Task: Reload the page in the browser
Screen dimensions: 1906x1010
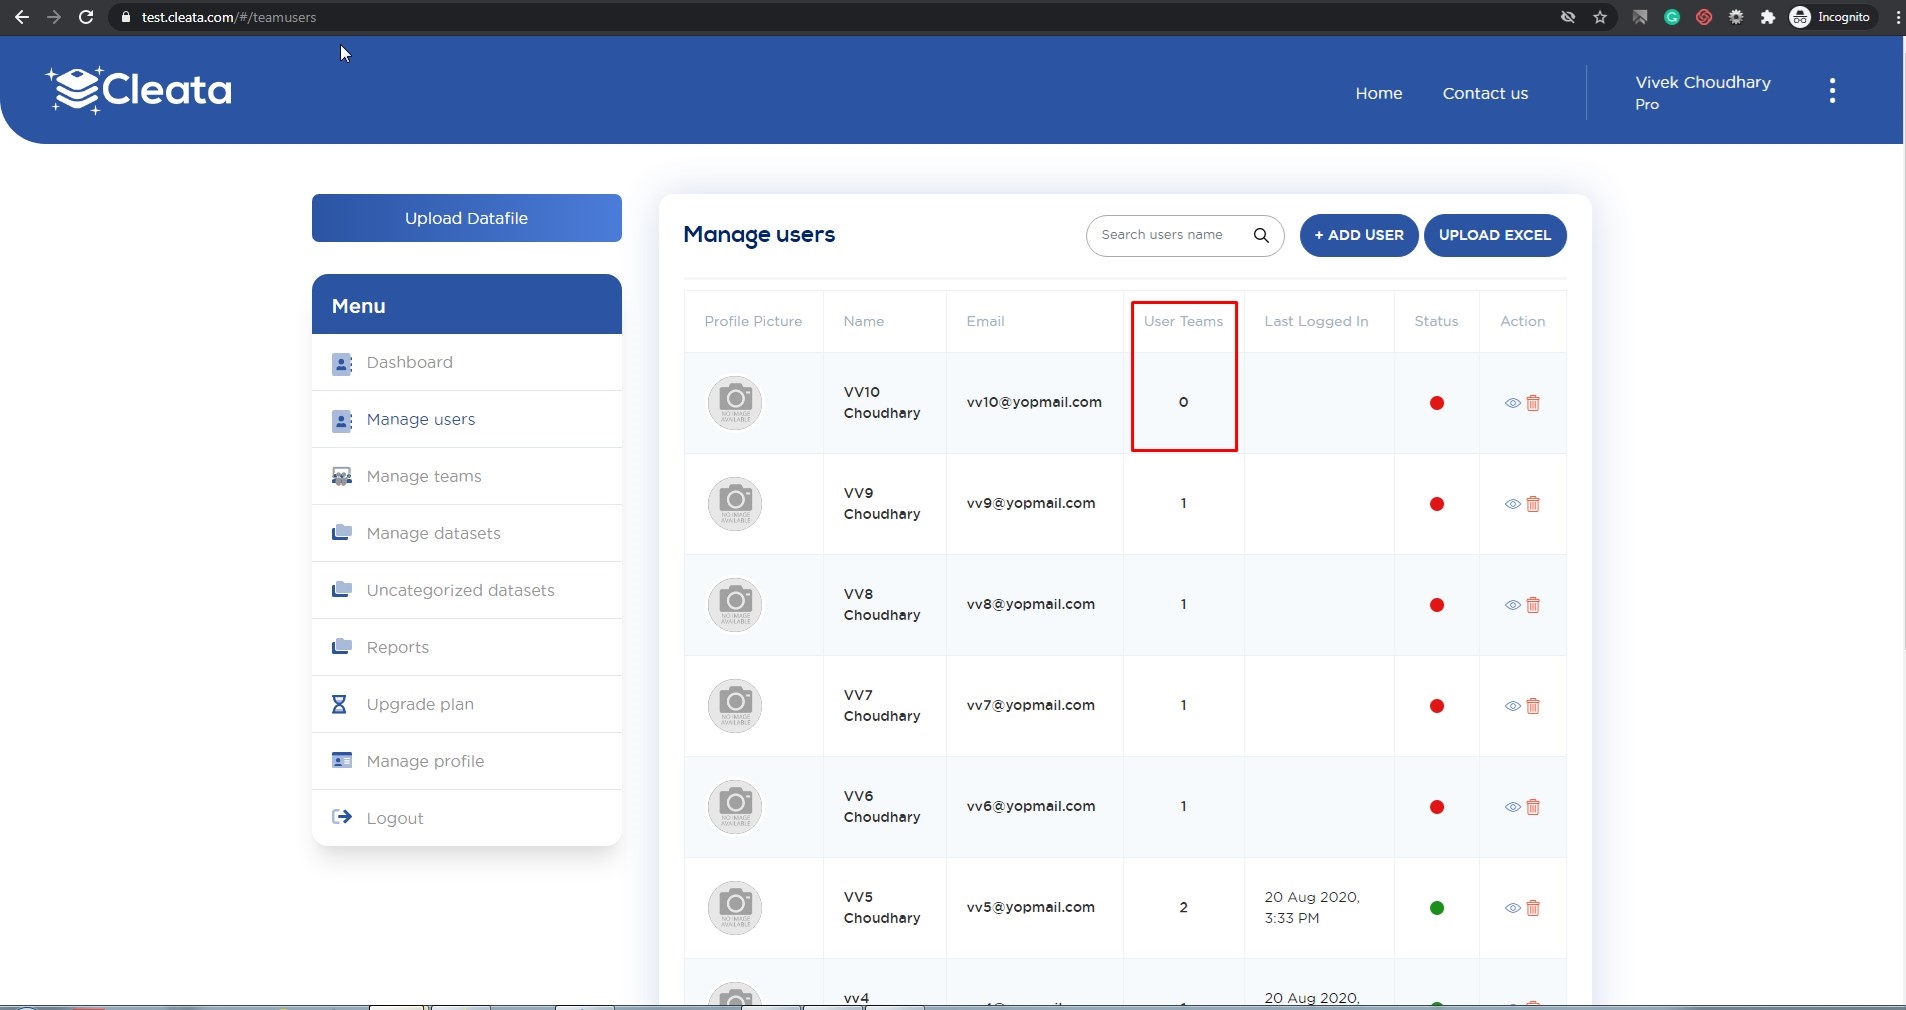Action: (86, 17)
